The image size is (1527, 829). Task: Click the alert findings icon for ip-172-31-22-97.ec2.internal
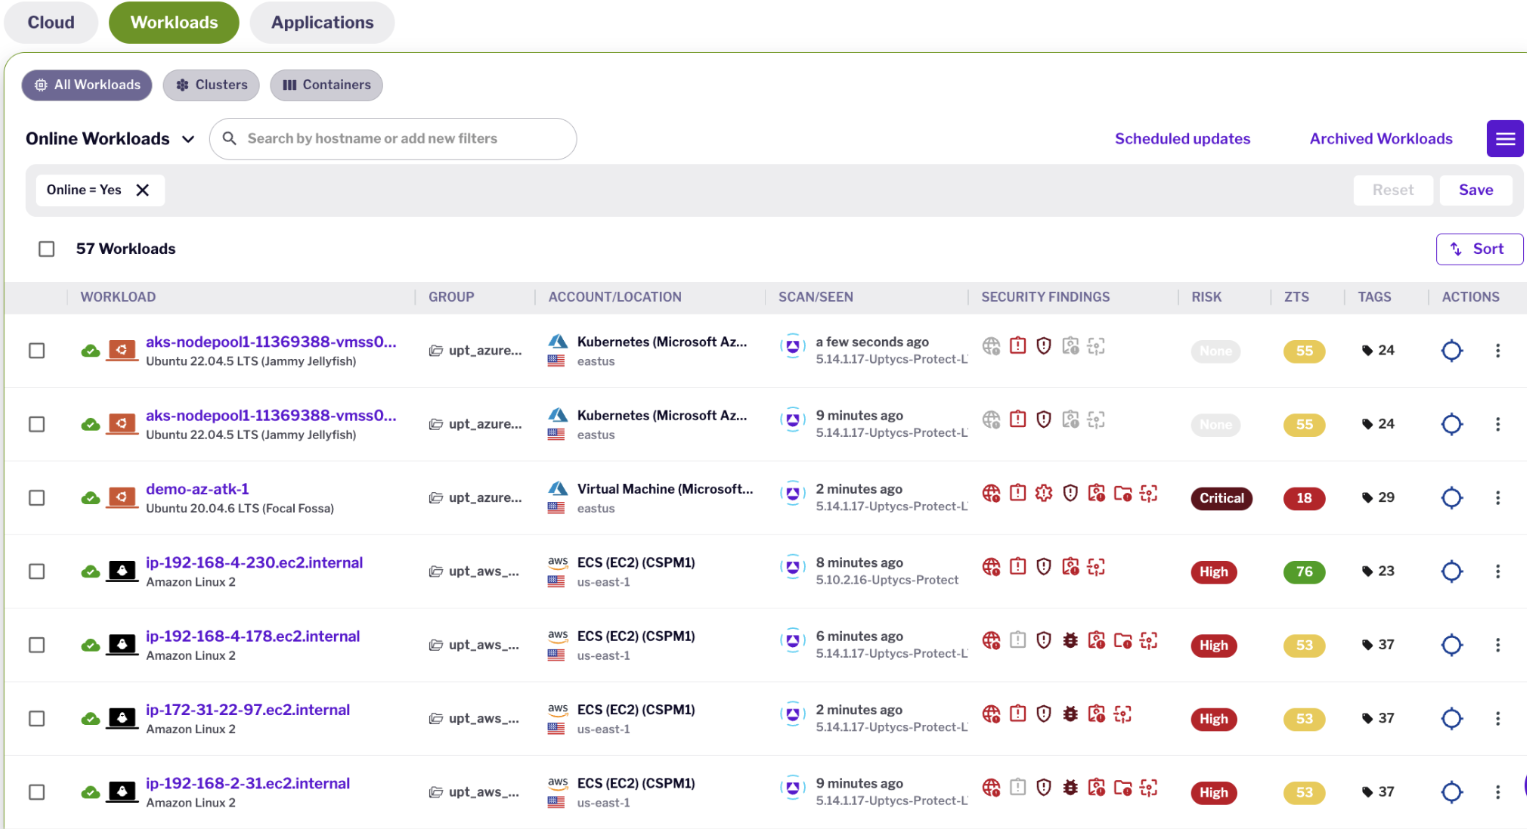pyautogui.click(x=1018, y=714)
